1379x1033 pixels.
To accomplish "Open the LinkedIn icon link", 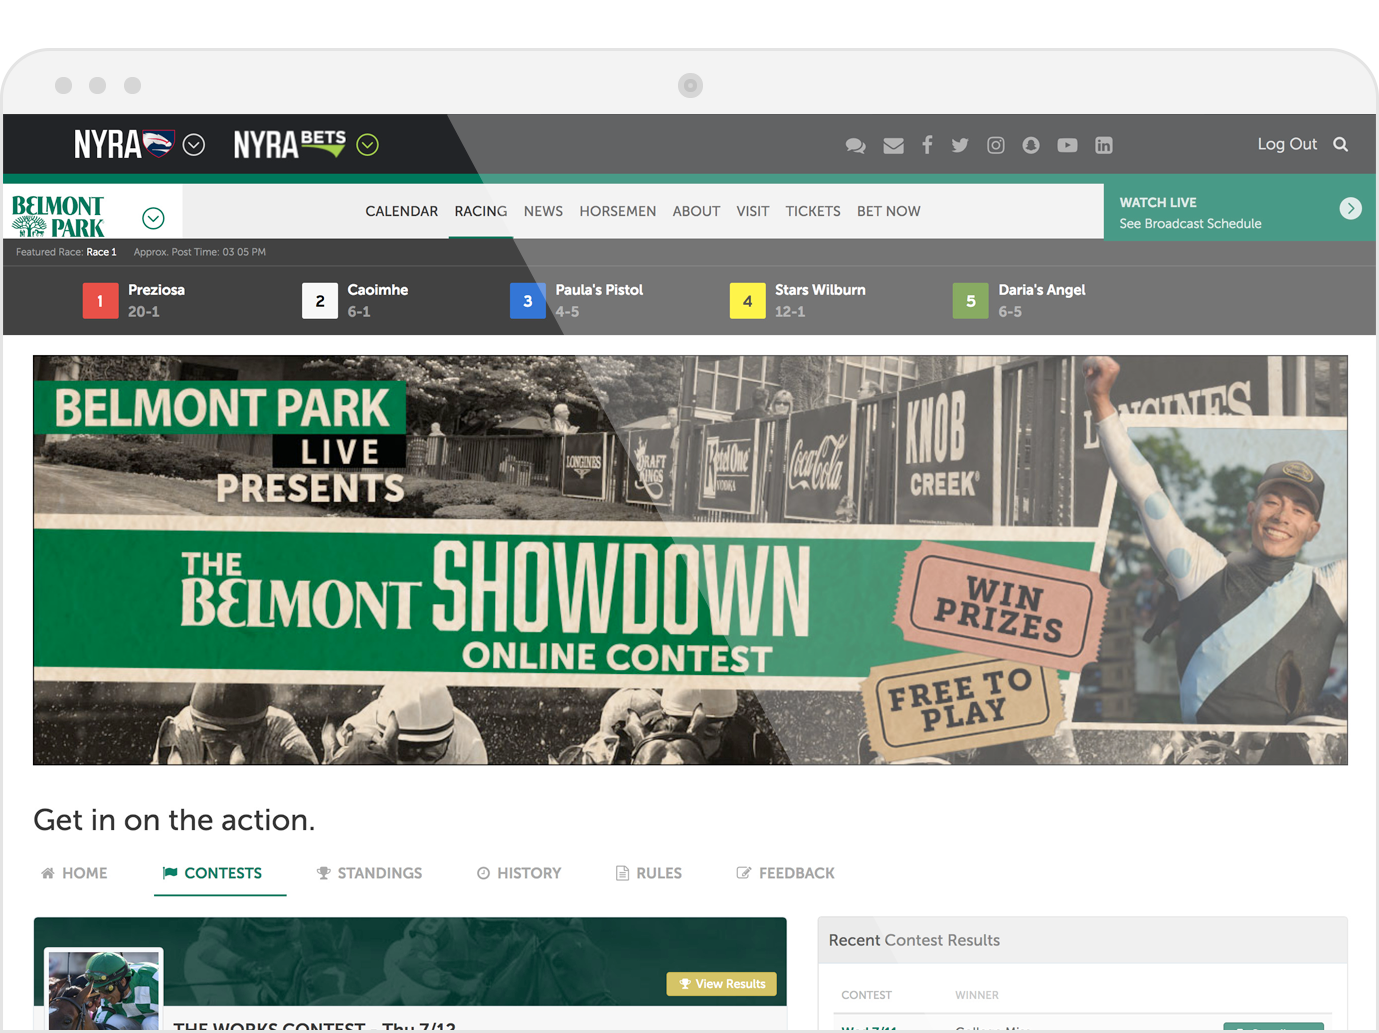I will pos(1104,145).
